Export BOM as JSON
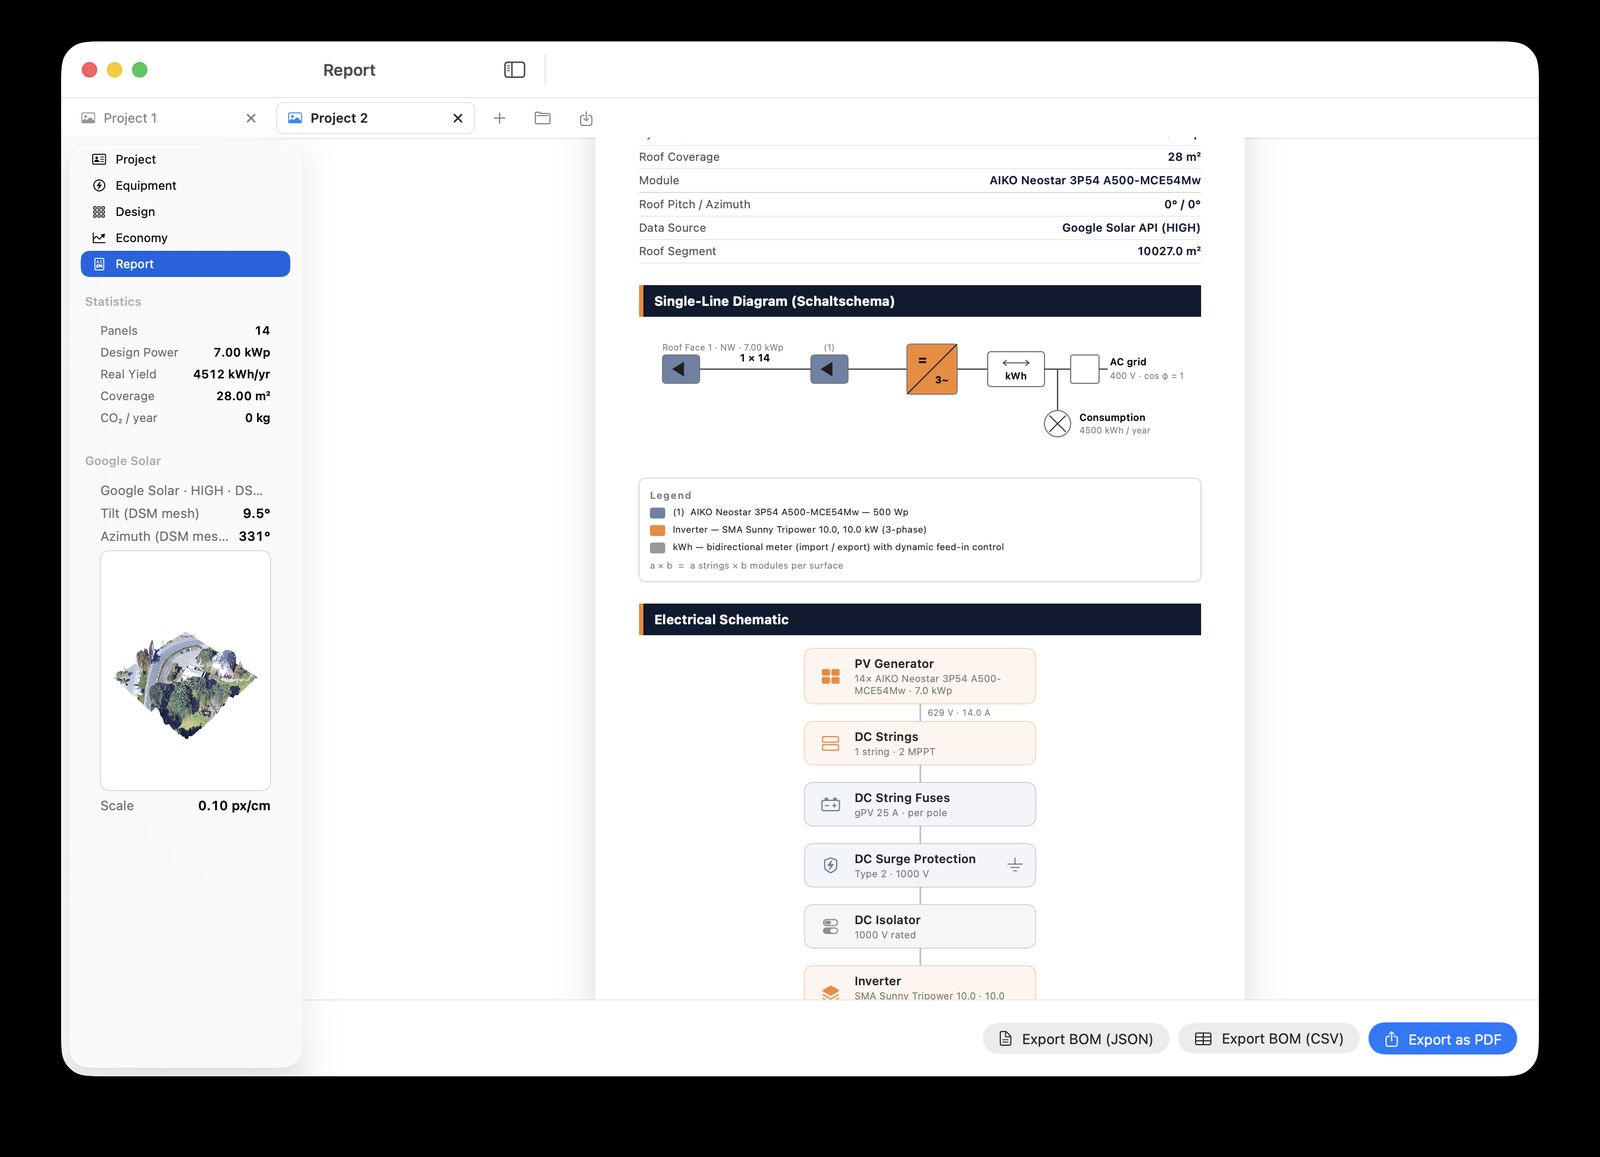 point(1076,1039)
